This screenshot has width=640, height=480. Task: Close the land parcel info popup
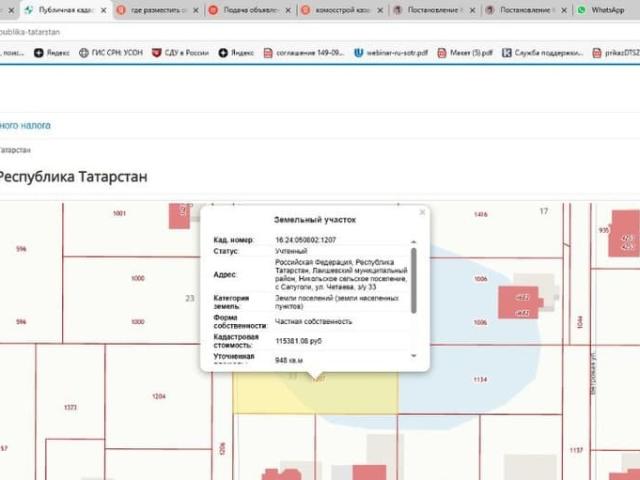(422, 212)
